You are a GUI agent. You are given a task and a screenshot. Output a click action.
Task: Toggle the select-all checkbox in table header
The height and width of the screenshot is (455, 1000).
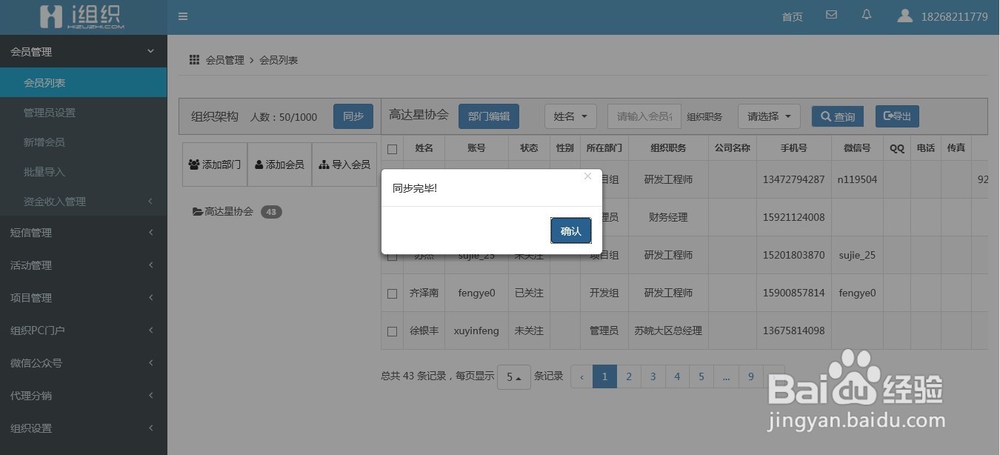[x=392, y=149]
